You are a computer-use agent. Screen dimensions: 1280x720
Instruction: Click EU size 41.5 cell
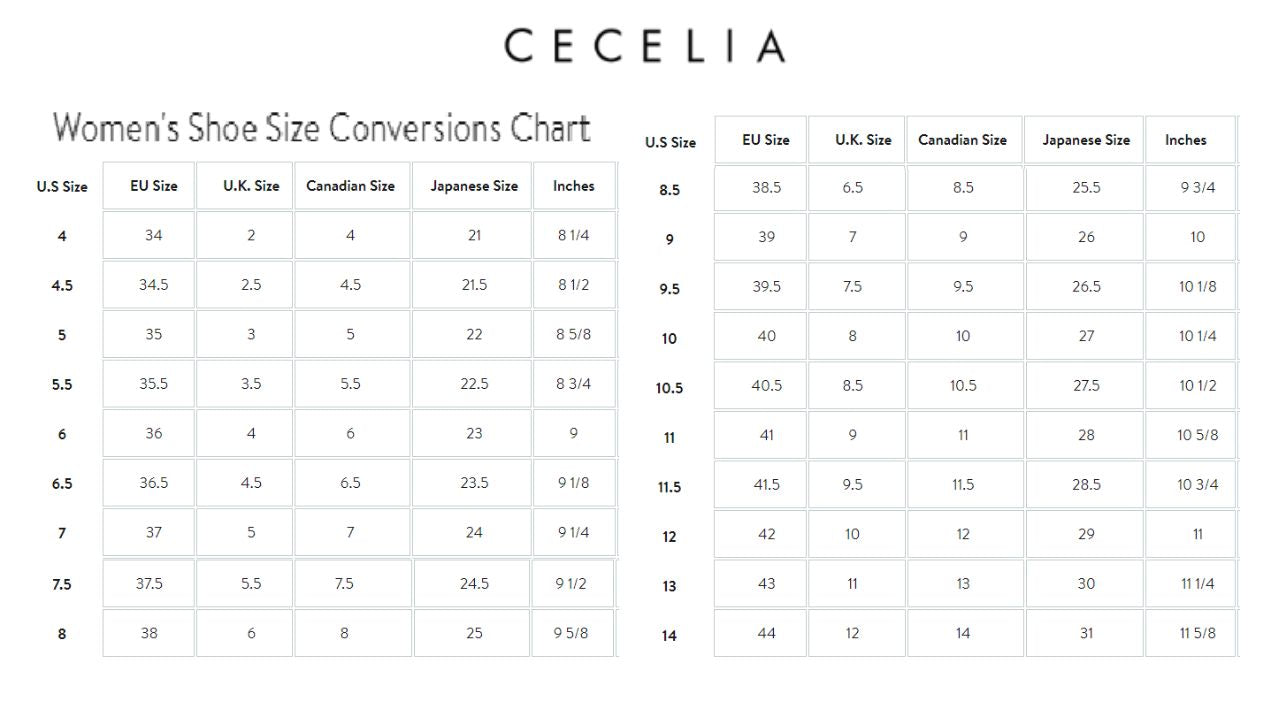[766, 485]
